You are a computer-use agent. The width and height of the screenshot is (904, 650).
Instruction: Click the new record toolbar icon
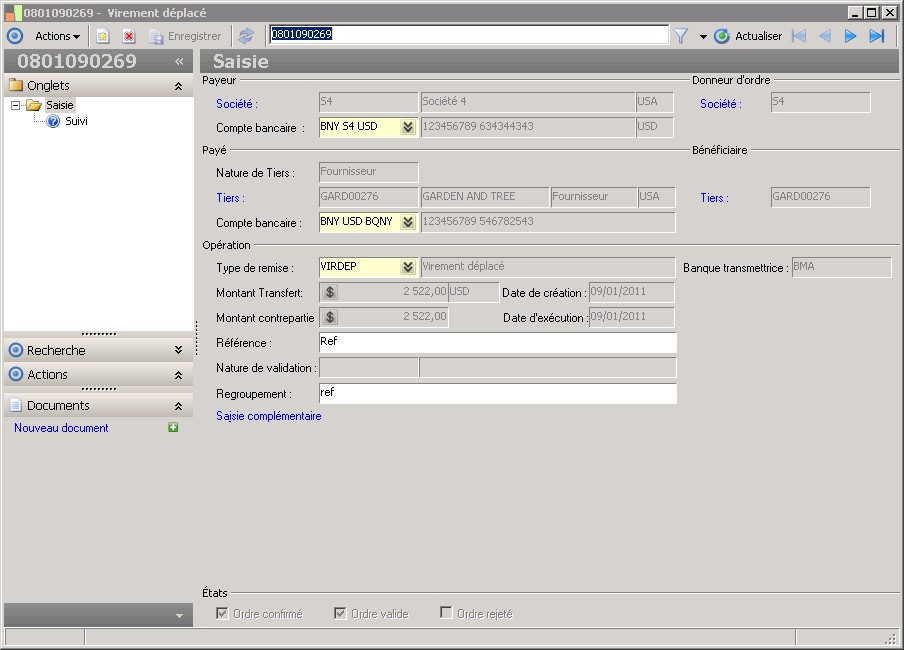coord(102,36)
